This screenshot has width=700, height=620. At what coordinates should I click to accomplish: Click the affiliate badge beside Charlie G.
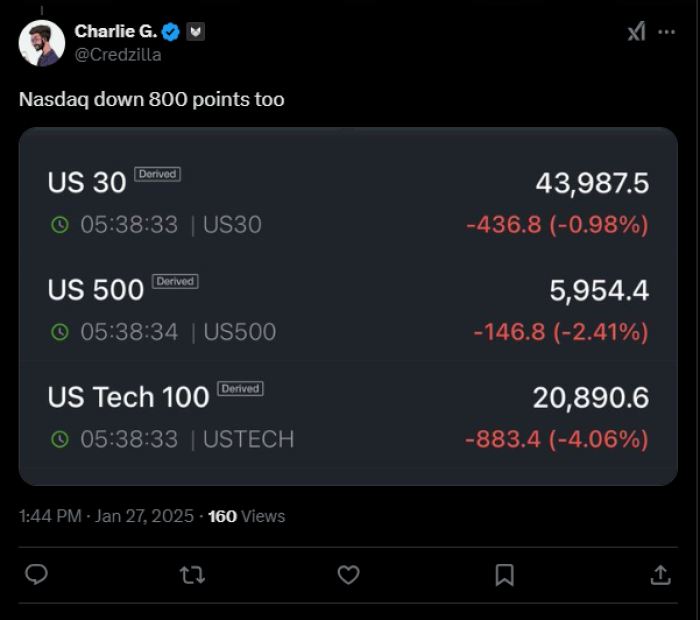click(x=195, y=32)
